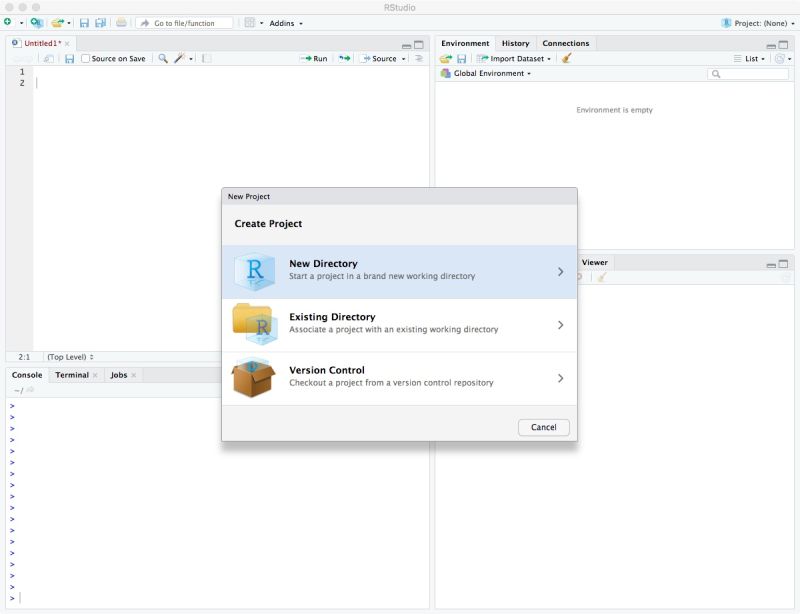
Task: Focus the Environment search field
Action: click(x=748, y=74)
